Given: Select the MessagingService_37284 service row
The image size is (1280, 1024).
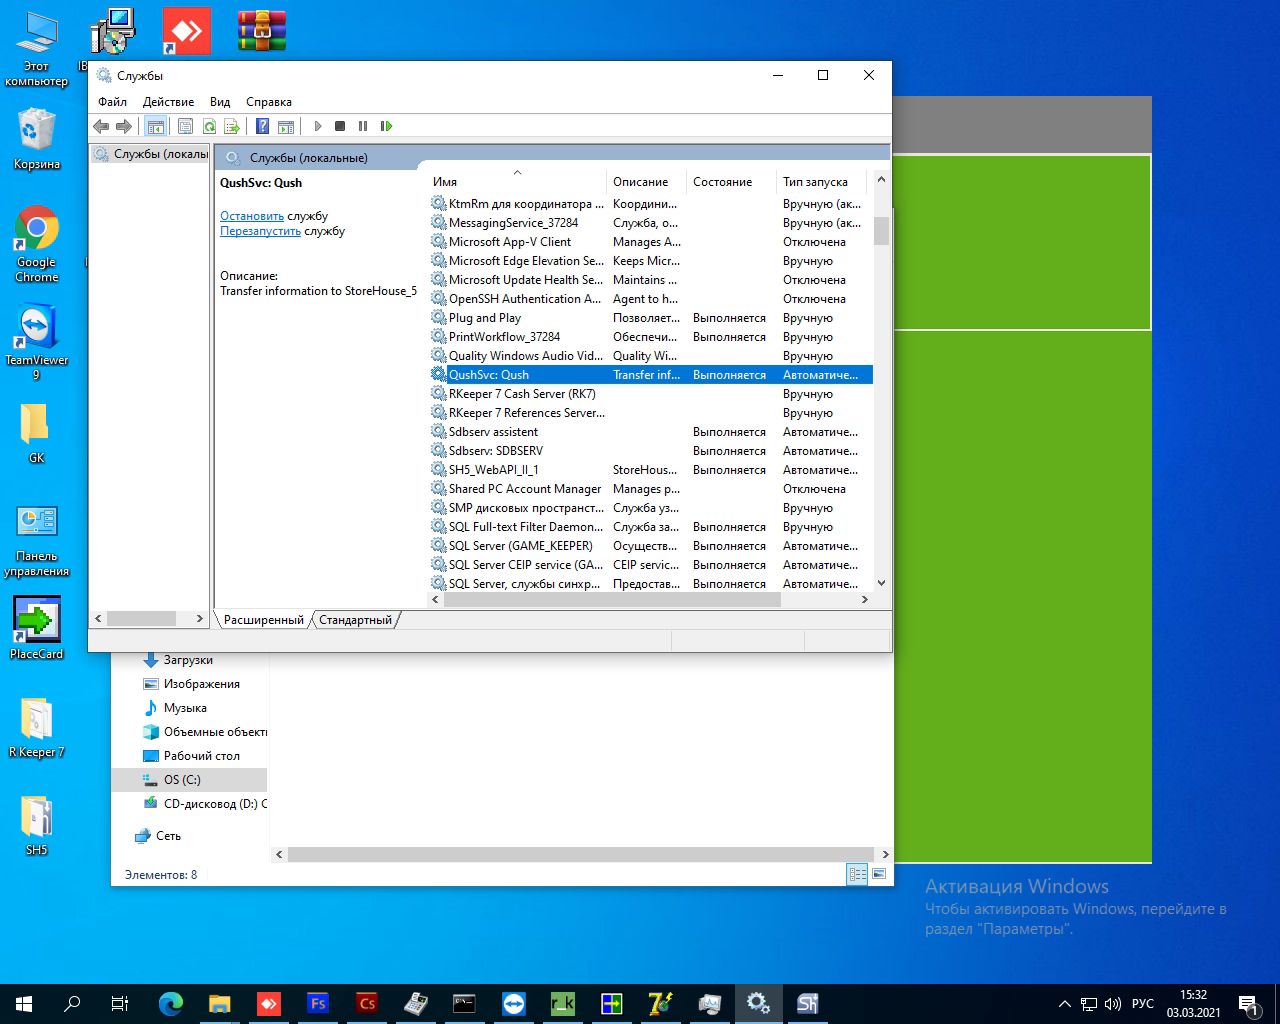Looking at the screenshot, I should (x=650, y=223).
